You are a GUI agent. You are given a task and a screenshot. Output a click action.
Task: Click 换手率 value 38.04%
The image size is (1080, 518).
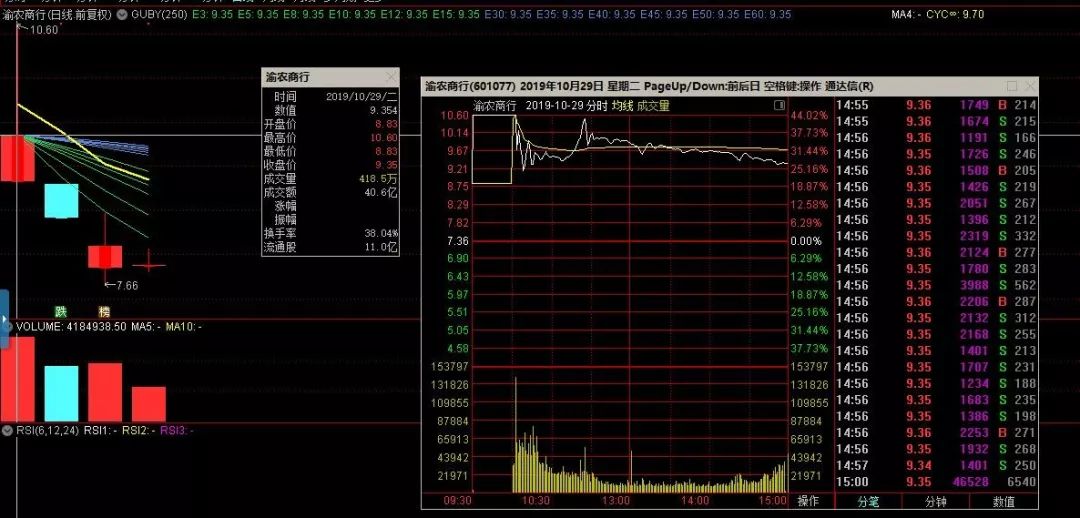pos(381,233)
